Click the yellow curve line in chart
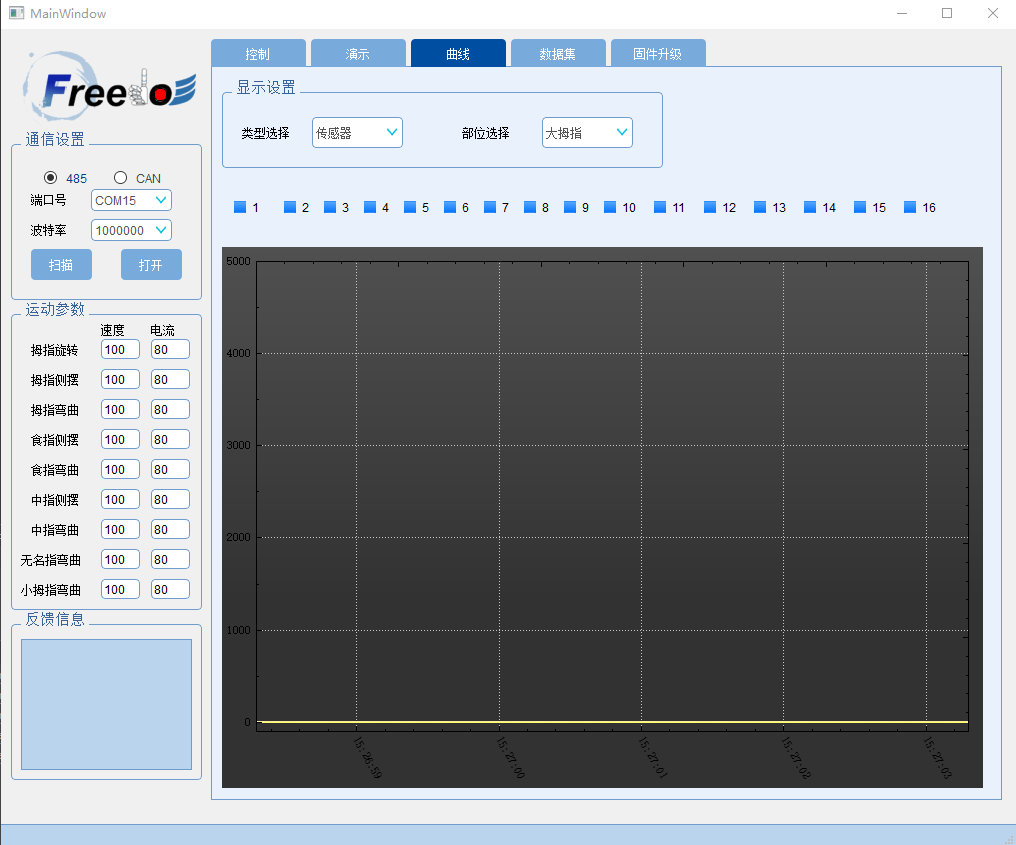Screen dimensions: 1016x845 [x=612, y=721]
